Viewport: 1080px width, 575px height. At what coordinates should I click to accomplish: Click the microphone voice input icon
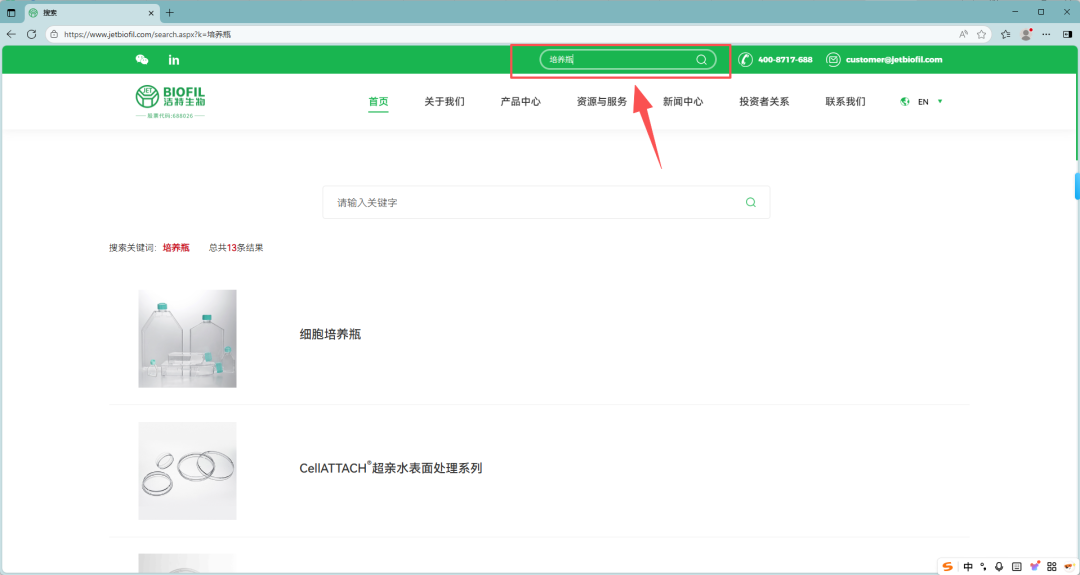pyautogui.click(x=999, y=566)
